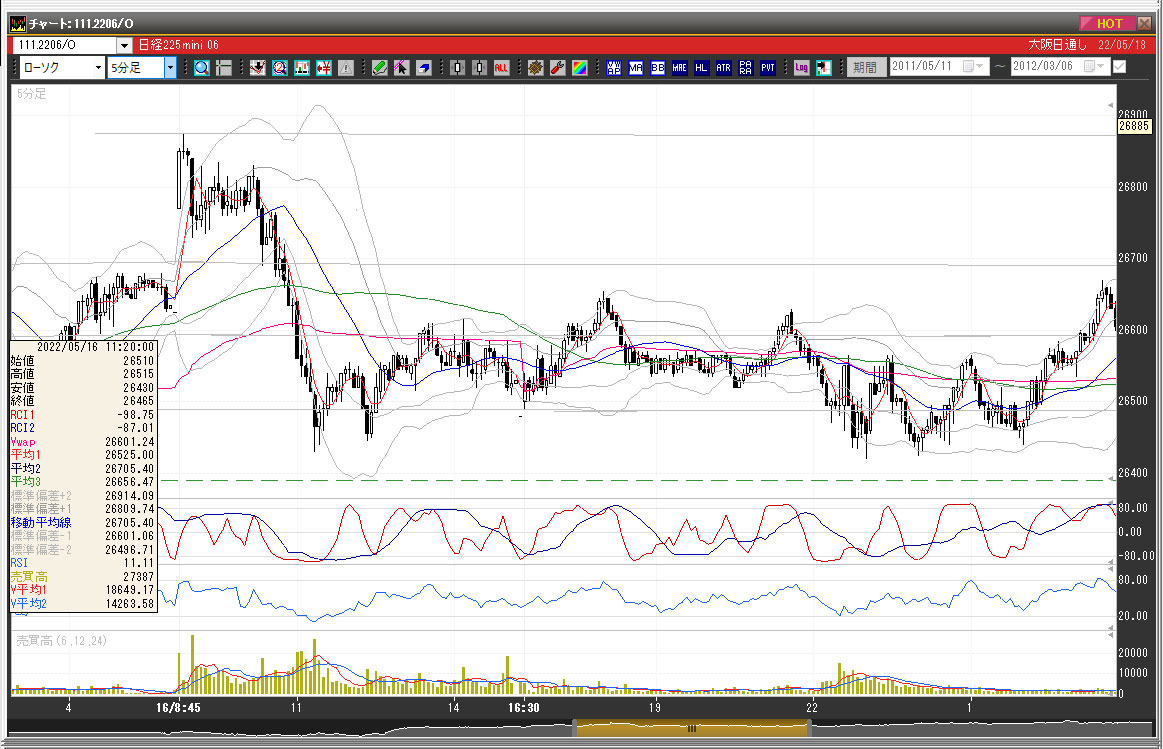Click the 大阪日通し session label
This screenshot has height=749, width=1163.
[1057, 45]
